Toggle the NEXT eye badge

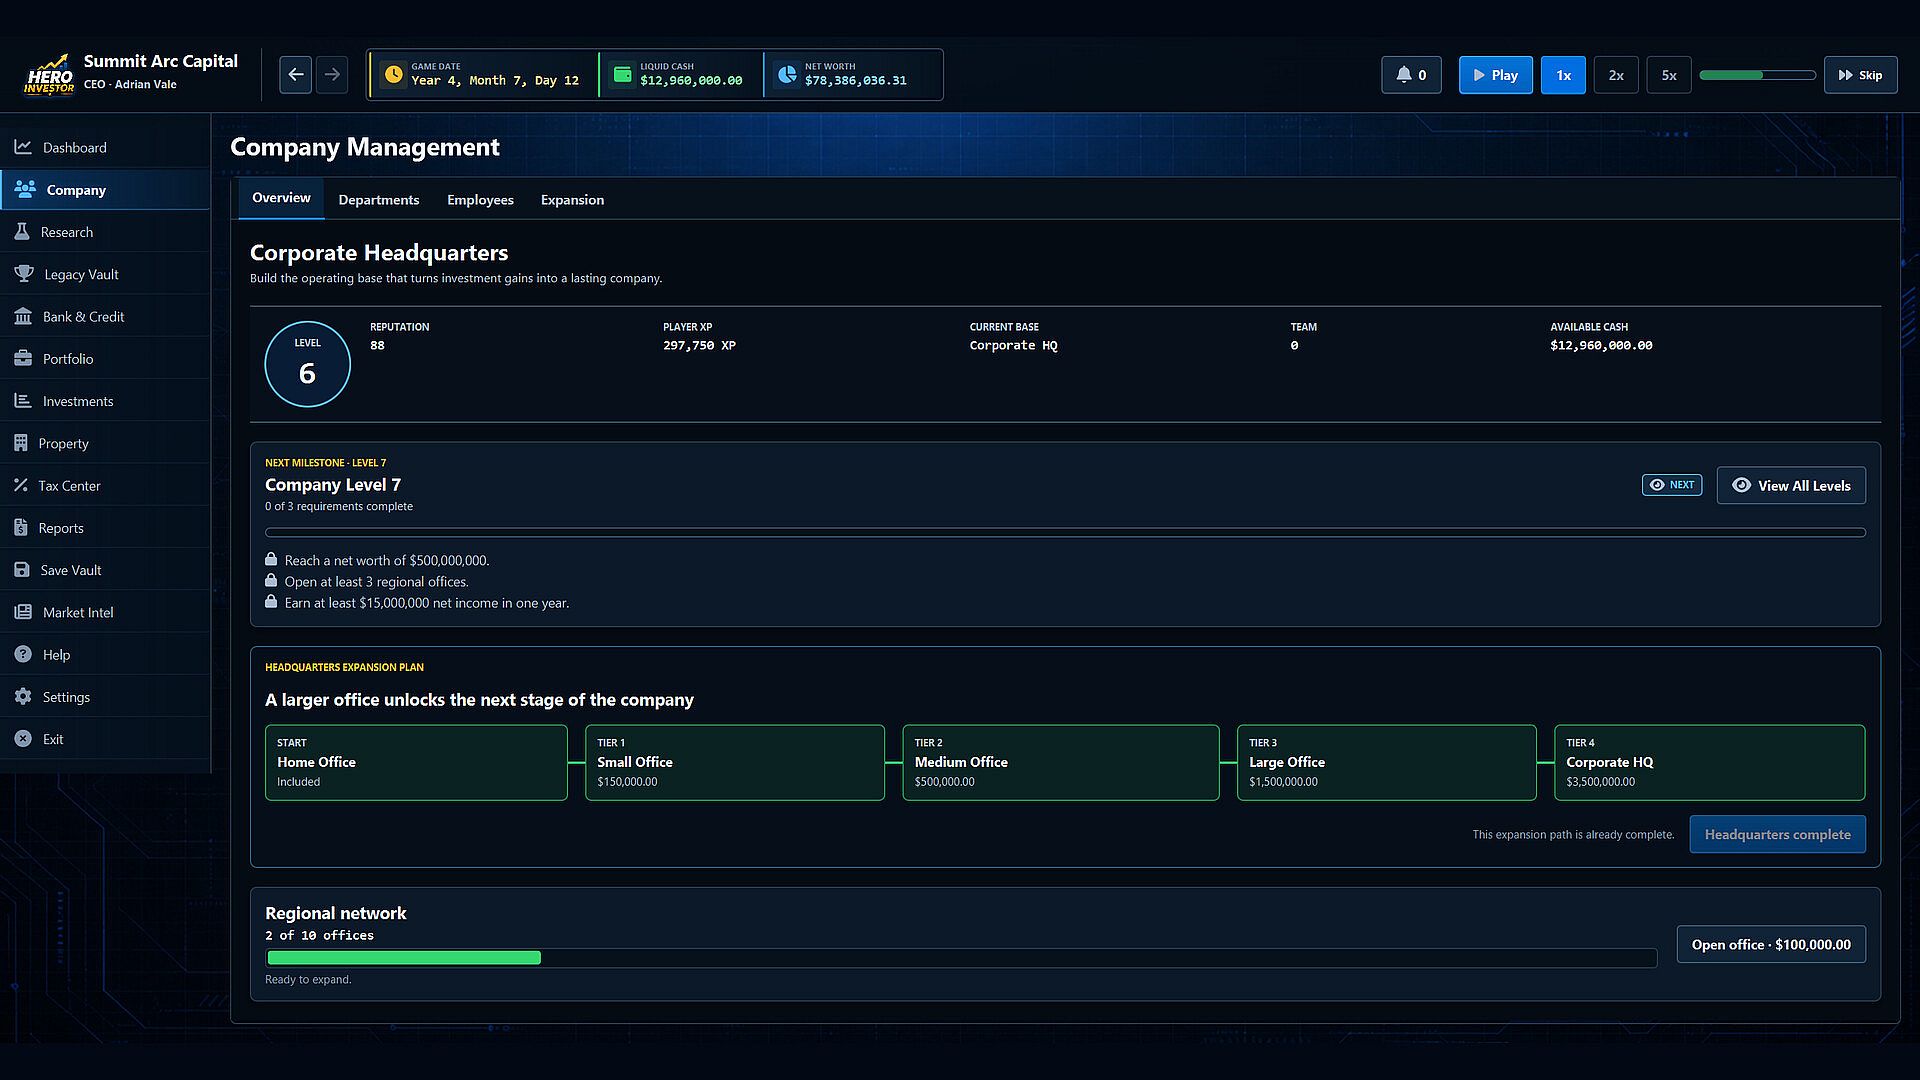(1671, 485)
